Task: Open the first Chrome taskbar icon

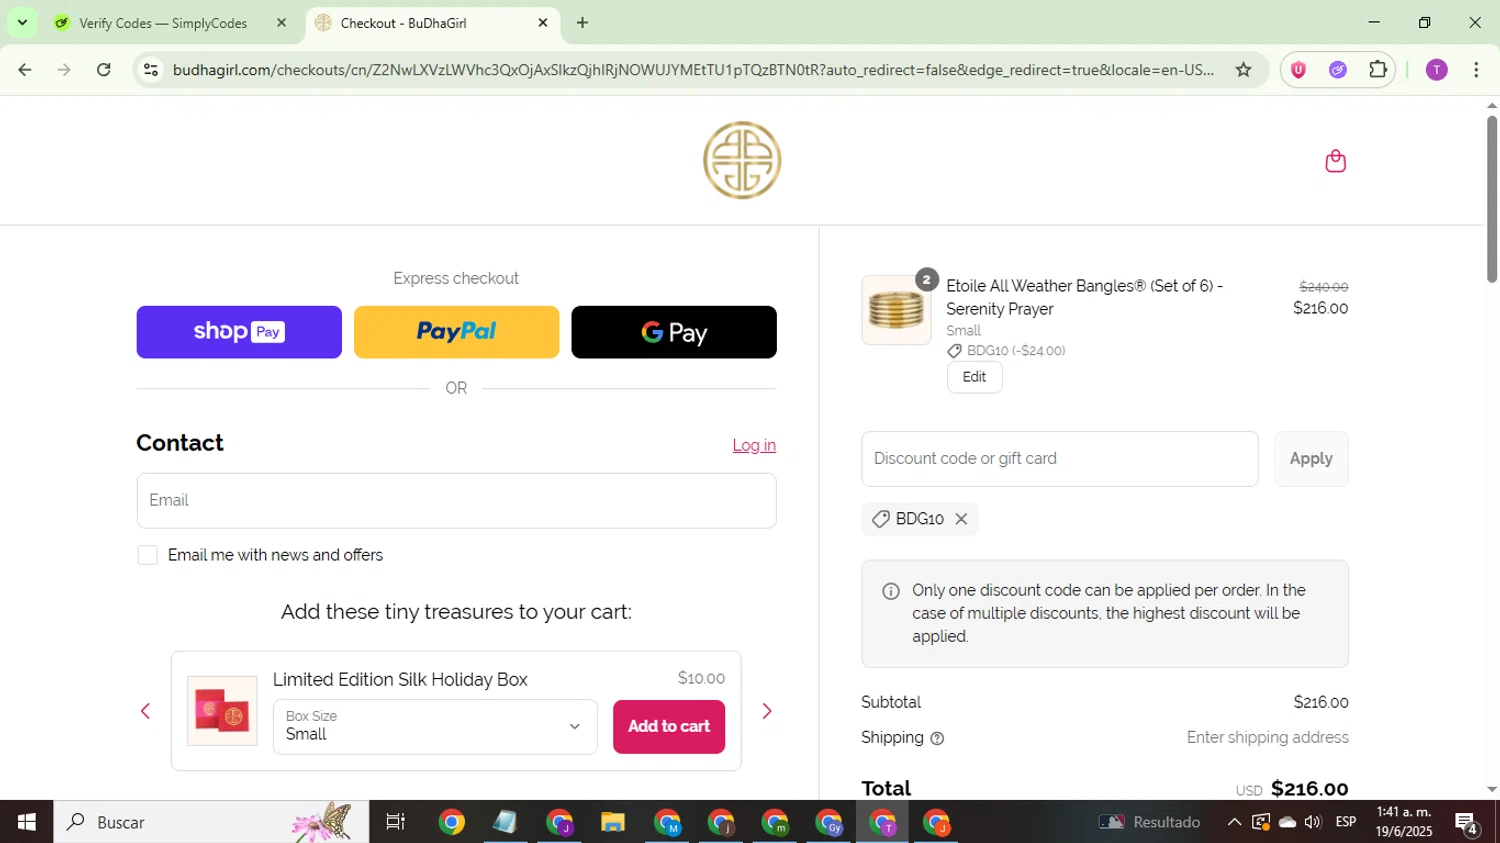Action: [x=451, y=822]
